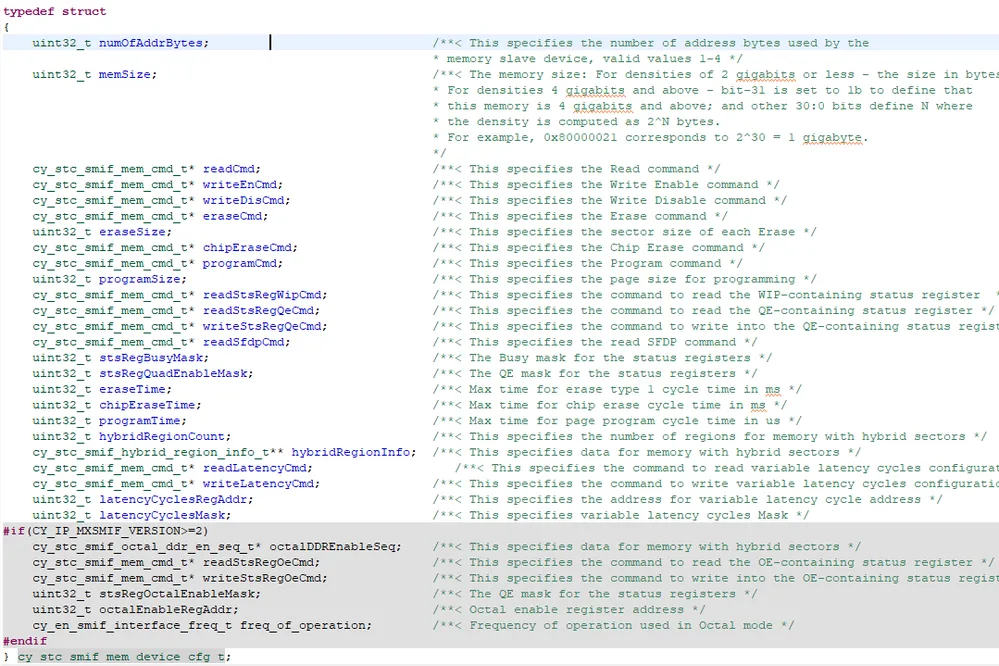The width and height of the screenshot is (999, 666).
Task: Click comment 'Octal enable register address'
Action: click(x=568, y=610)
